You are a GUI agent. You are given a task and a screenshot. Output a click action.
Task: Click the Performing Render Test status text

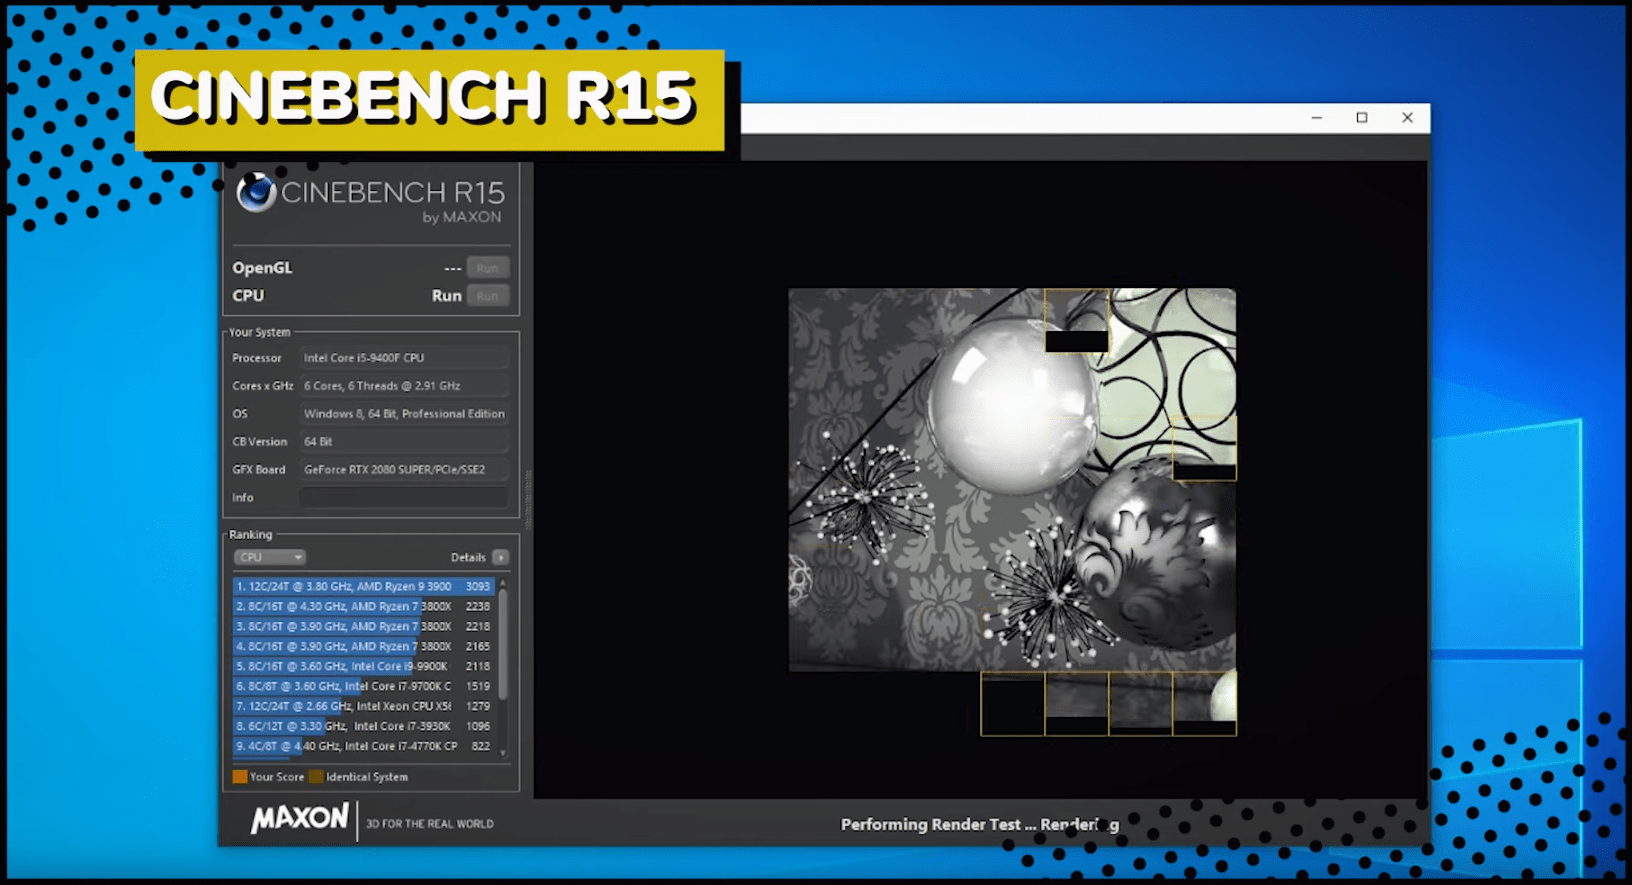tap(980, 824)
